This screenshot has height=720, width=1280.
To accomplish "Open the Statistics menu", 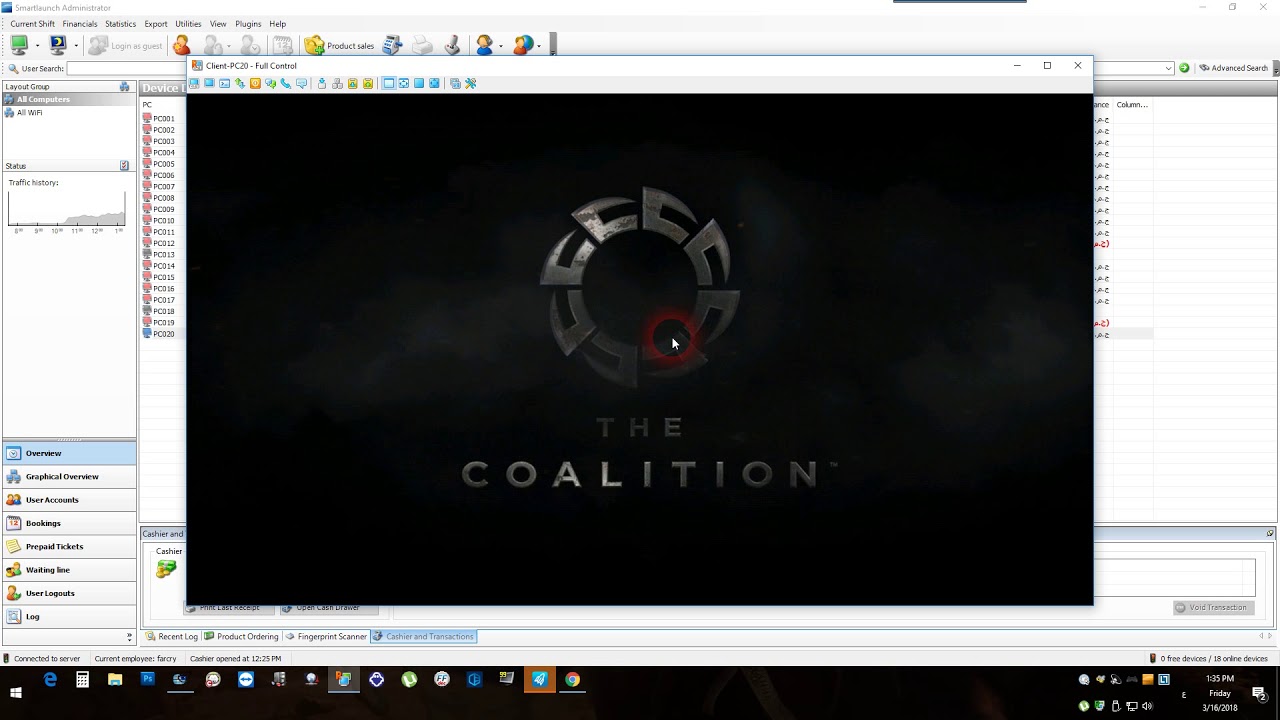I will 120,24.
